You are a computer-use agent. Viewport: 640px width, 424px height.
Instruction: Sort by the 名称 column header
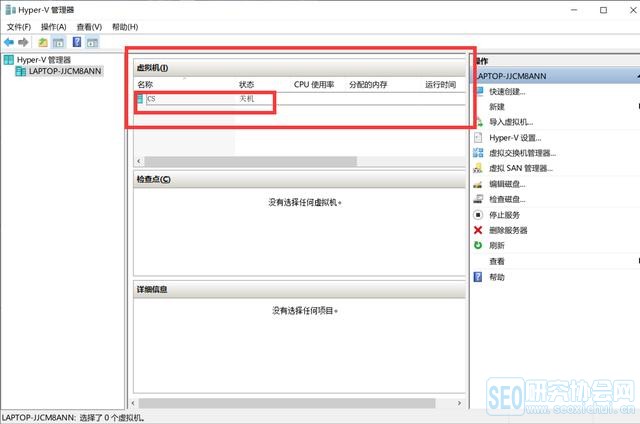(145, 84)
